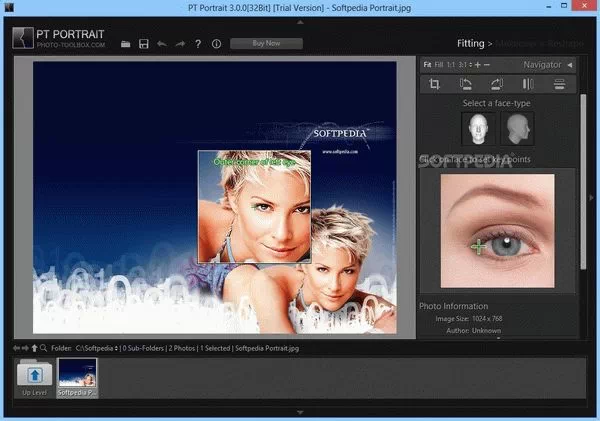
Task: Collapse the bottom filmstrip panel arrow
Action: point(299,411)
